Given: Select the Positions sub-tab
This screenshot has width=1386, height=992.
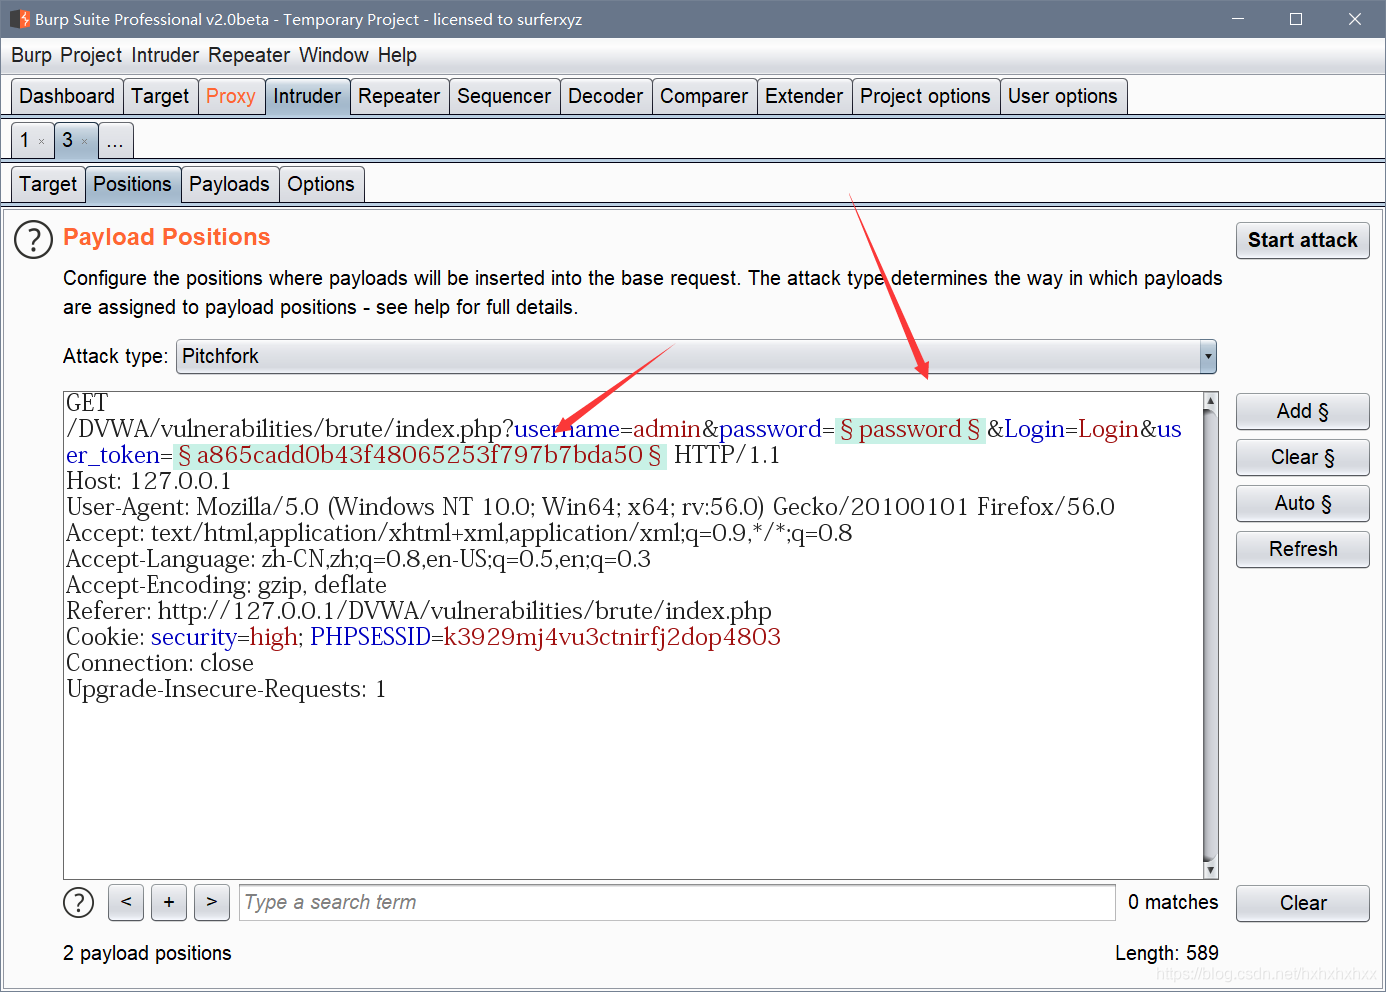Looking at the screenshot, I should pyautogui.click(x=132, y=184).
